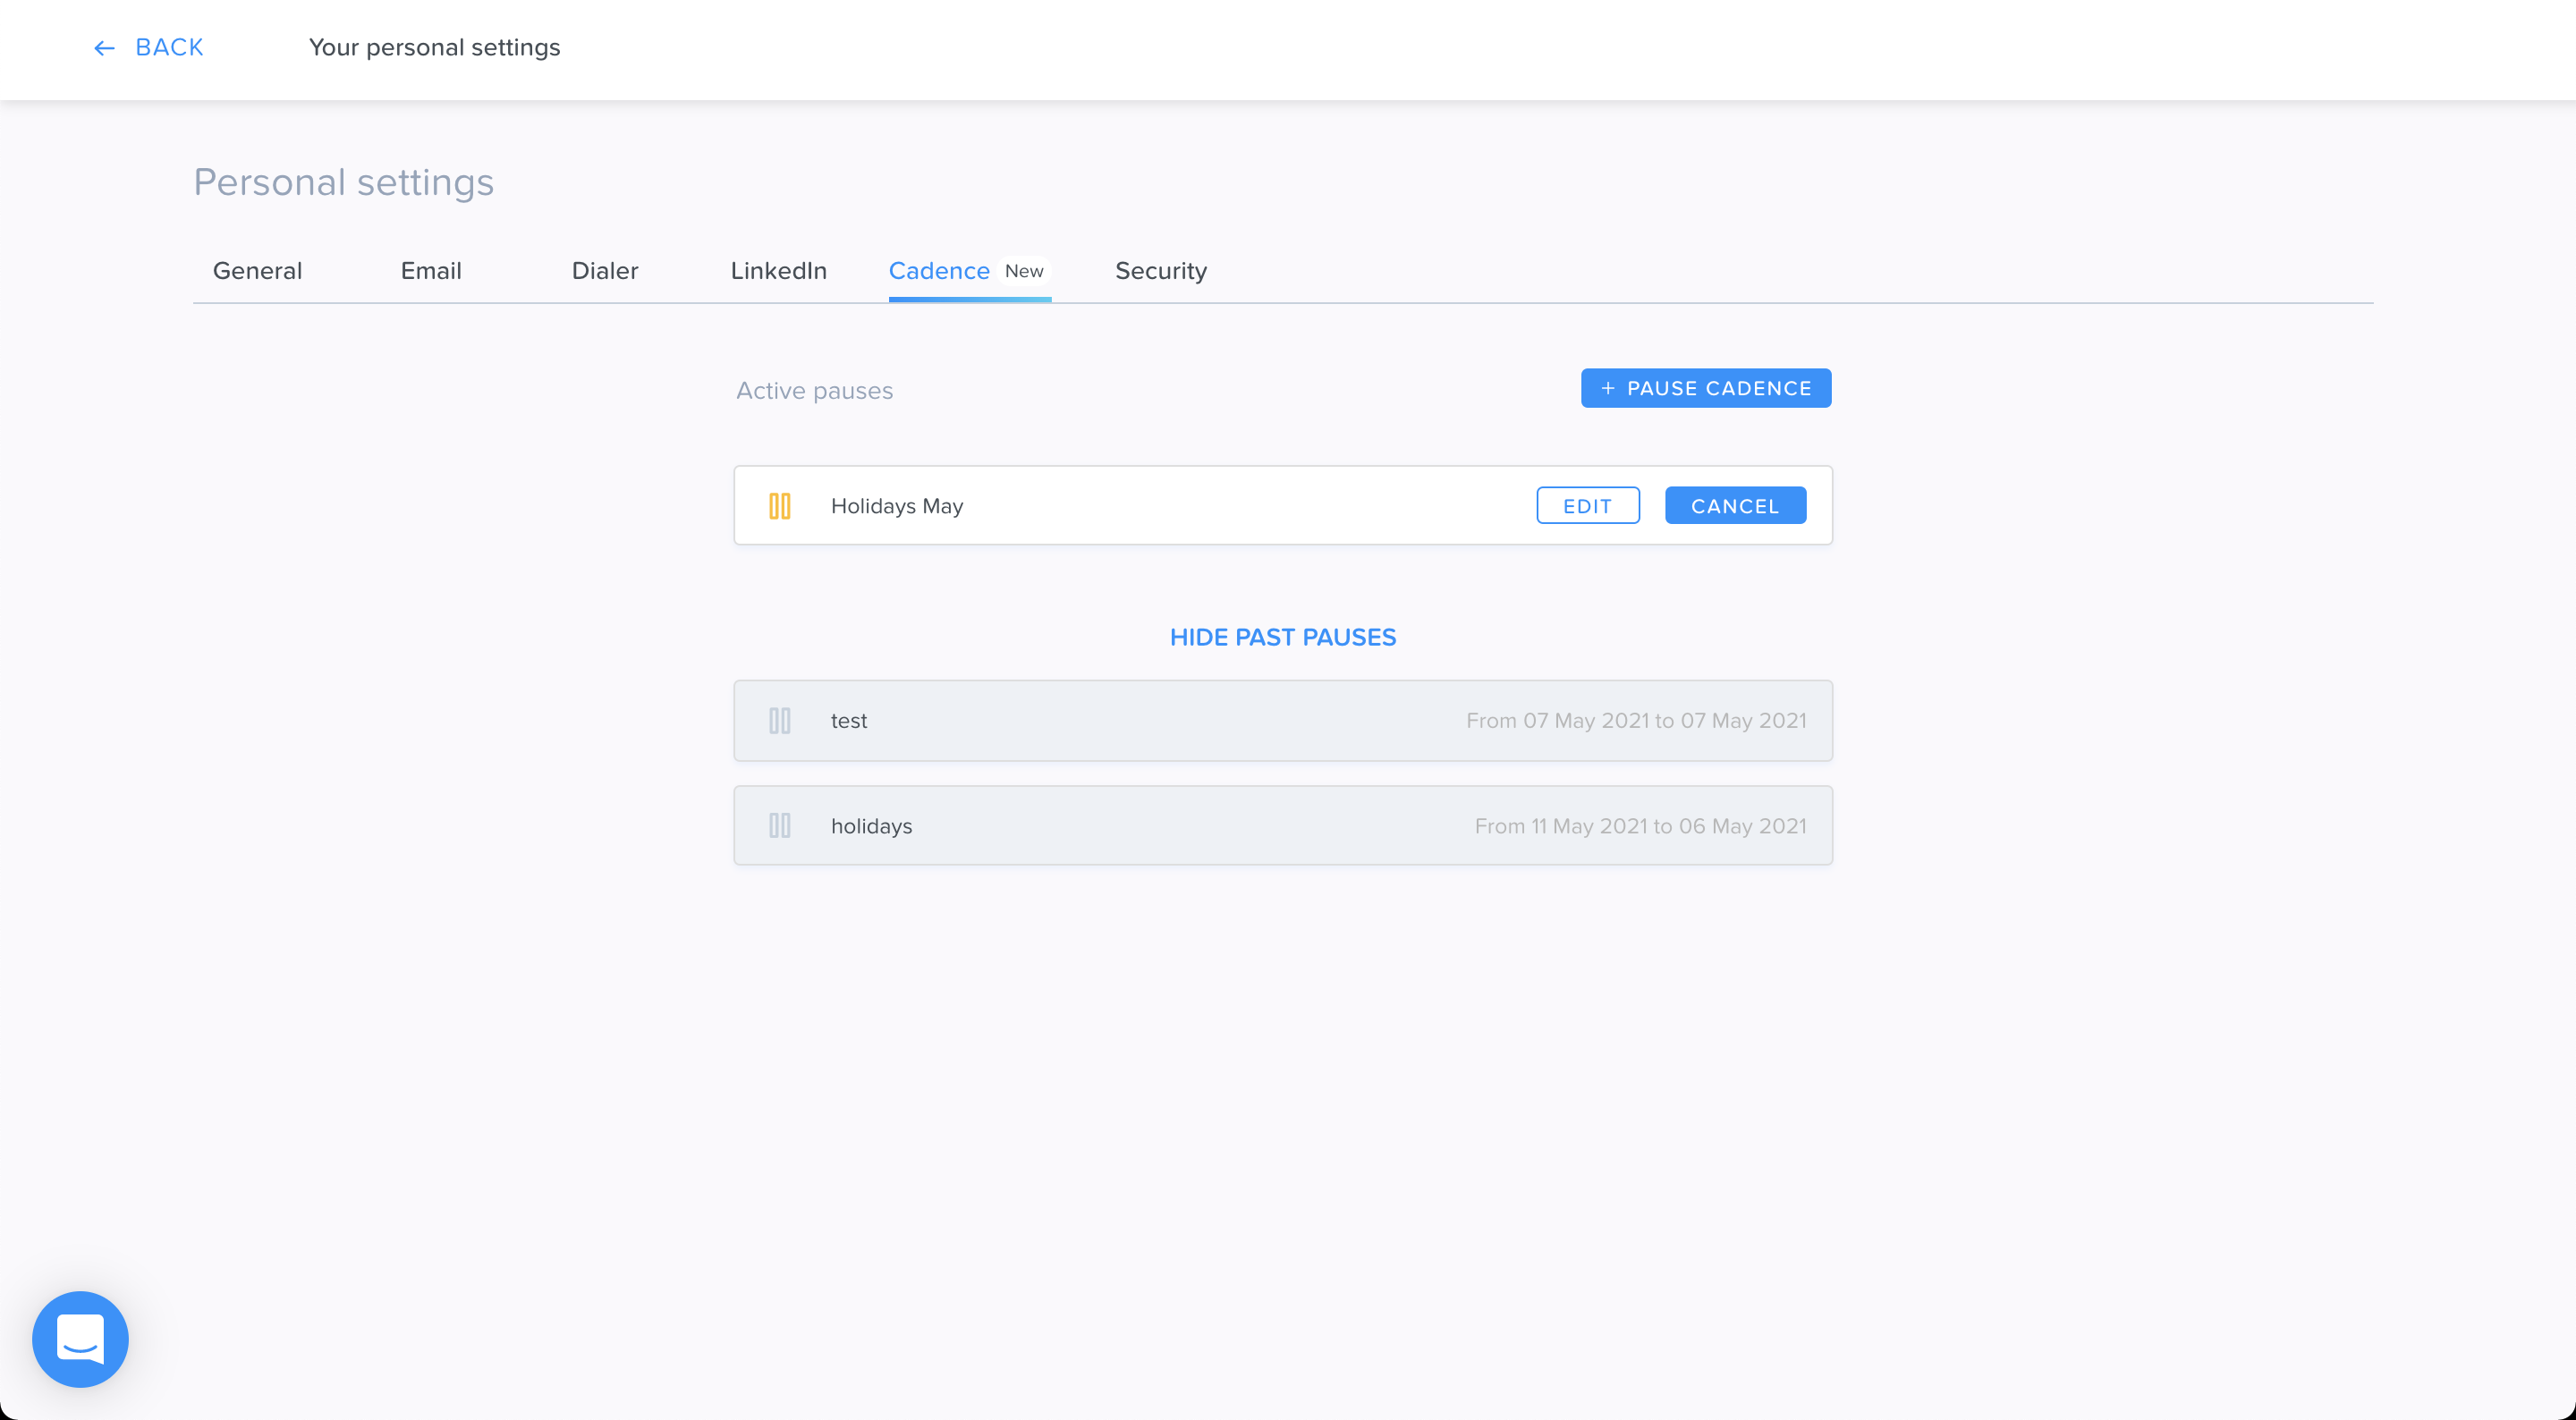The image size is (2576, 1420).
Task: Click the grey pause icon for holidays
Action: point(779,825)
